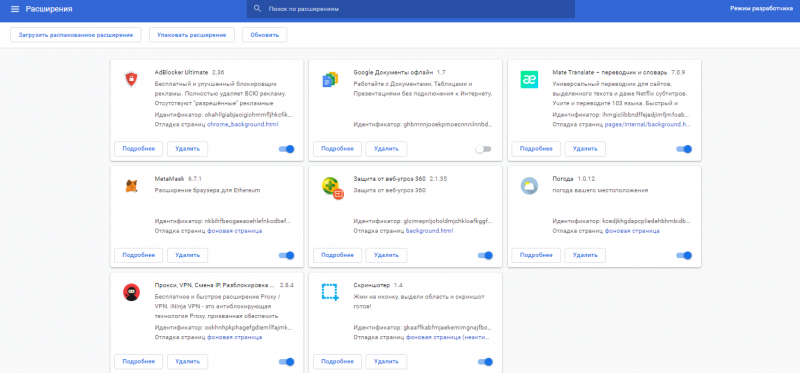Open Скриншотер фоновая страница (неакти... link
The image size is (800, 373).
point(448,337)
